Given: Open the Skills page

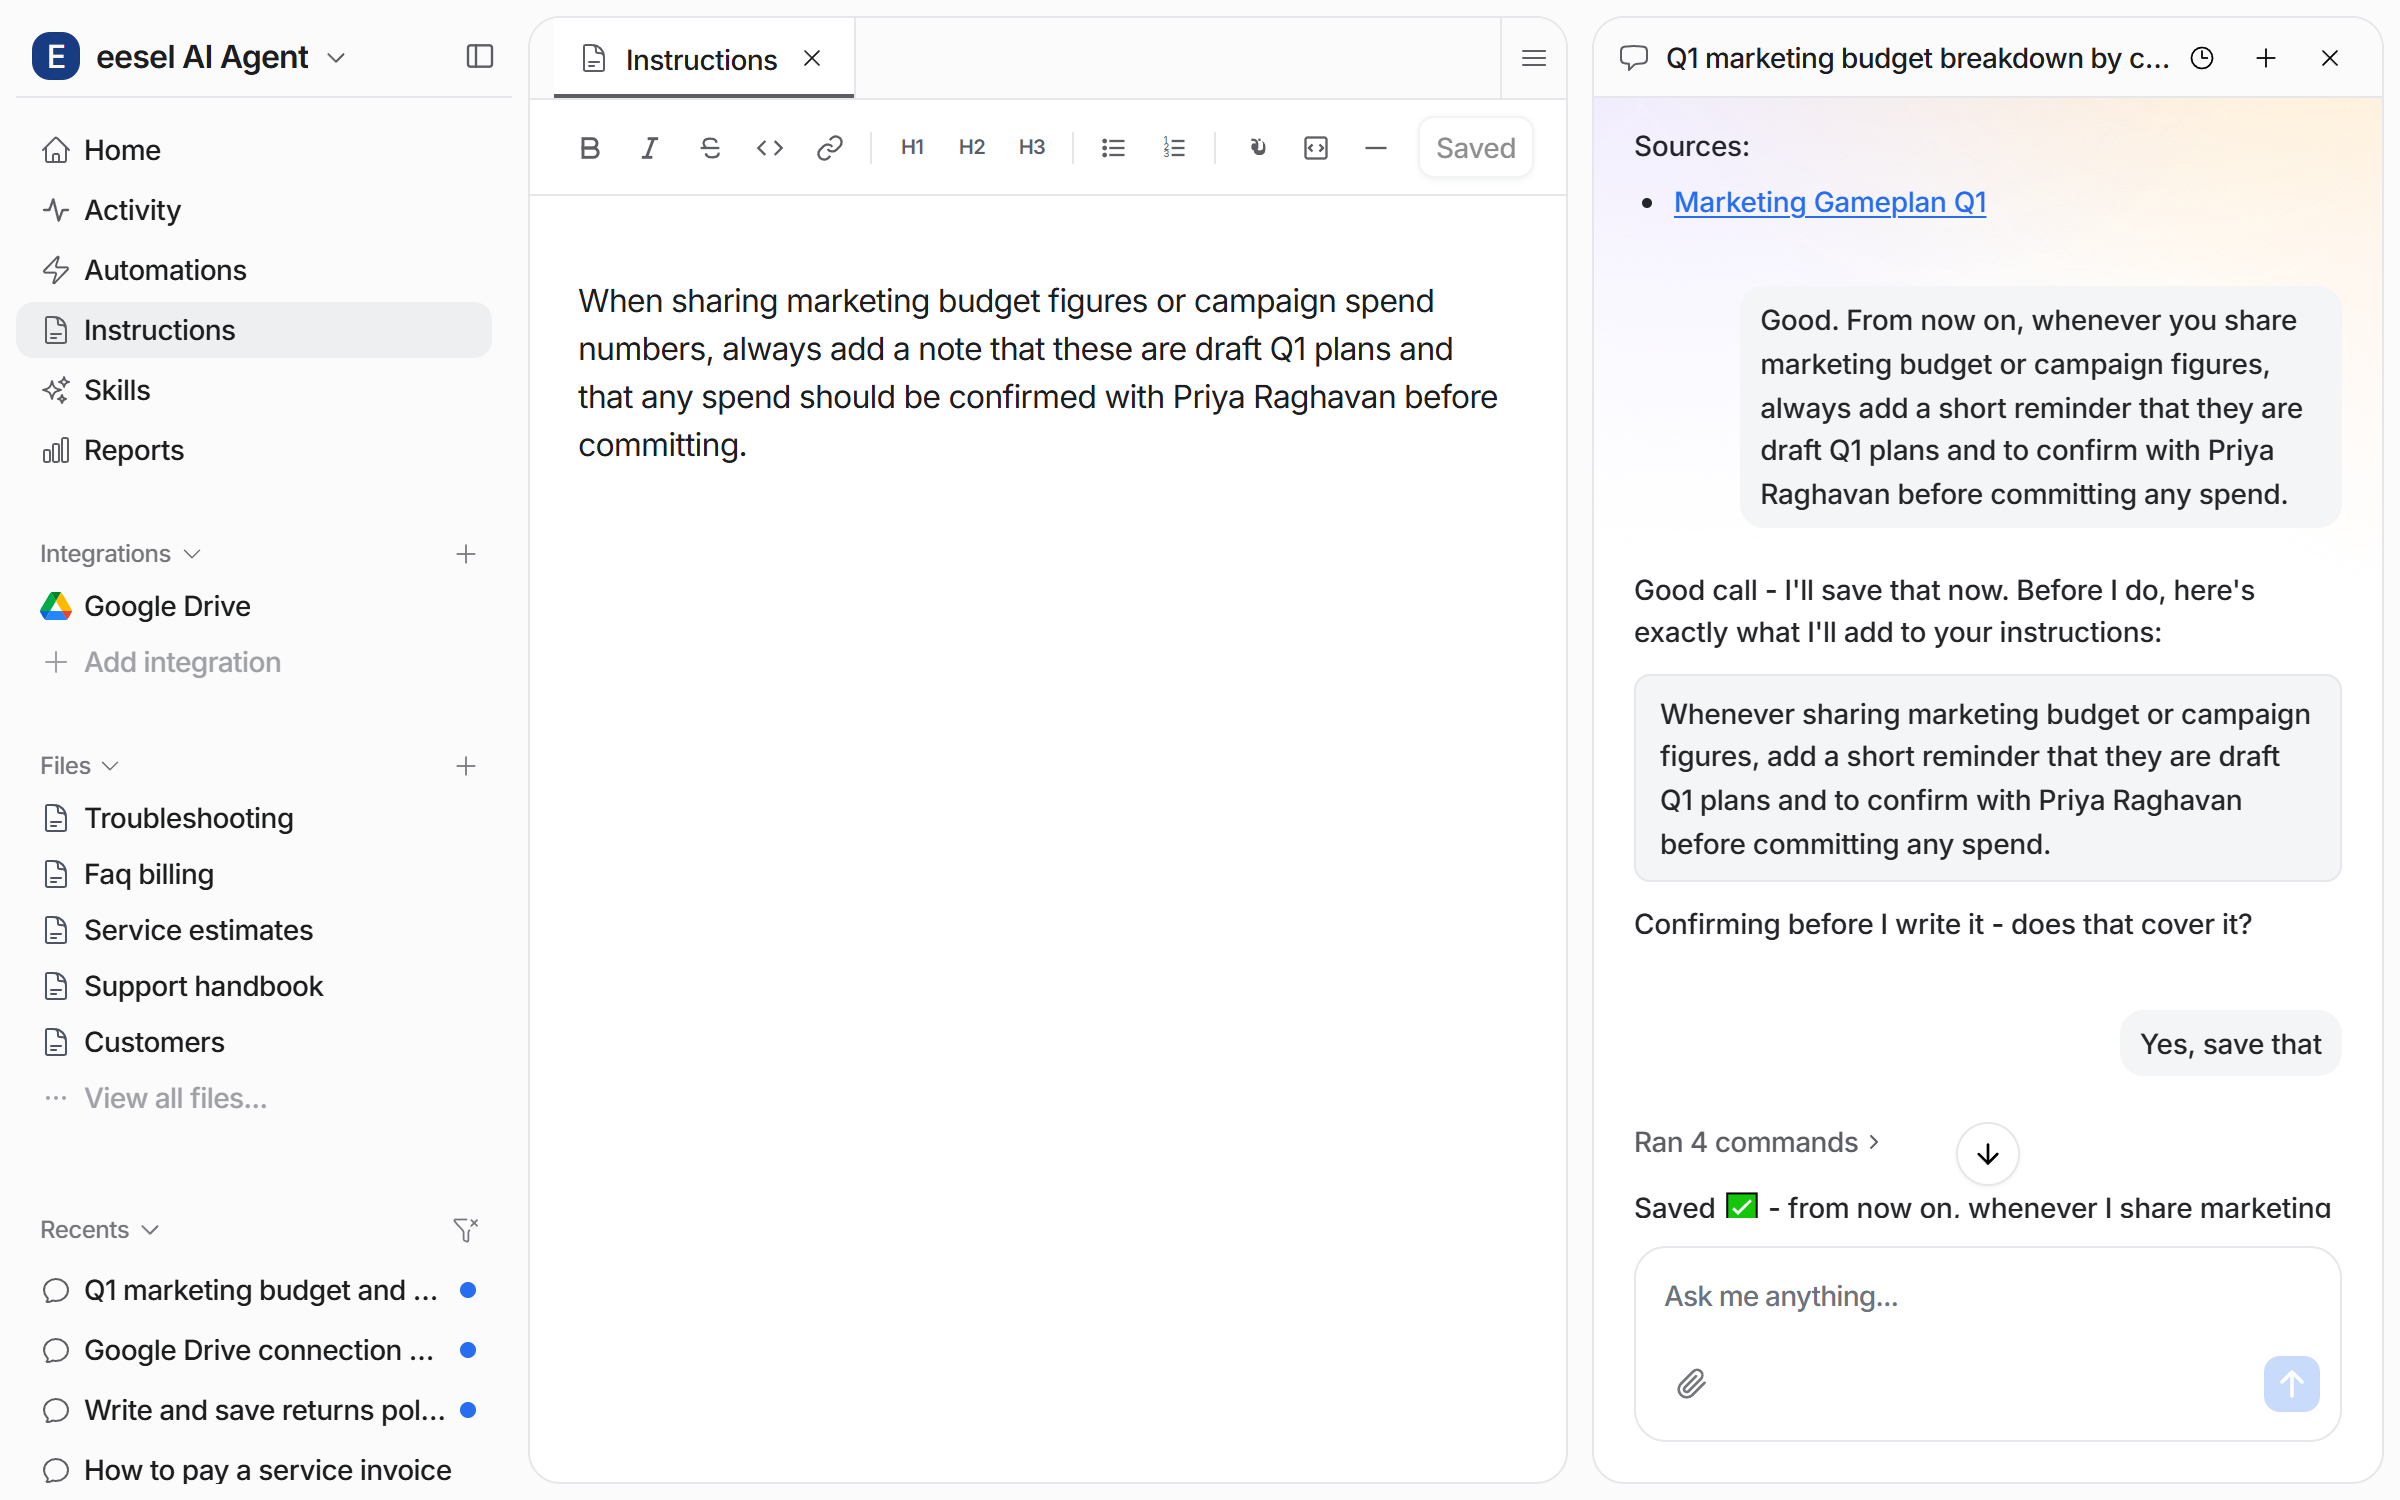Looking at the screenshot, I should tap(254, 390).
